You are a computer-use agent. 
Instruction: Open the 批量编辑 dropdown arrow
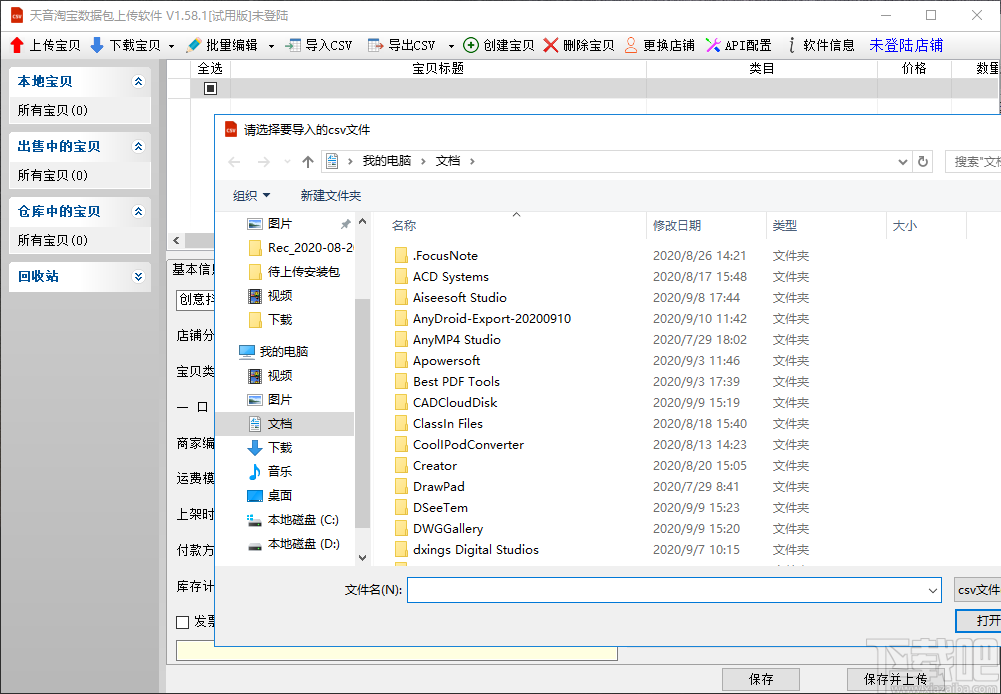click(271, 46)
